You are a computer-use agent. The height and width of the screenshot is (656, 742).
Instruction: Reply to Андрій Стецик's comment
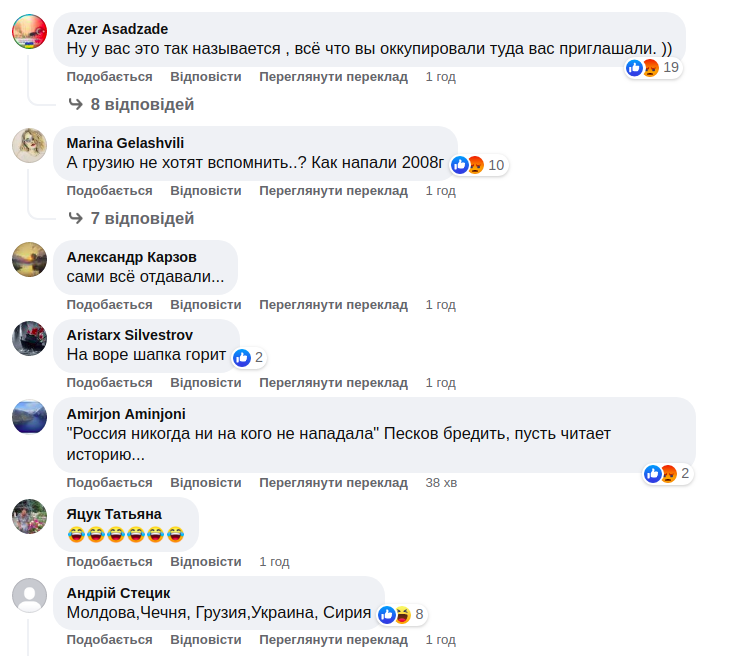(205, 640)
